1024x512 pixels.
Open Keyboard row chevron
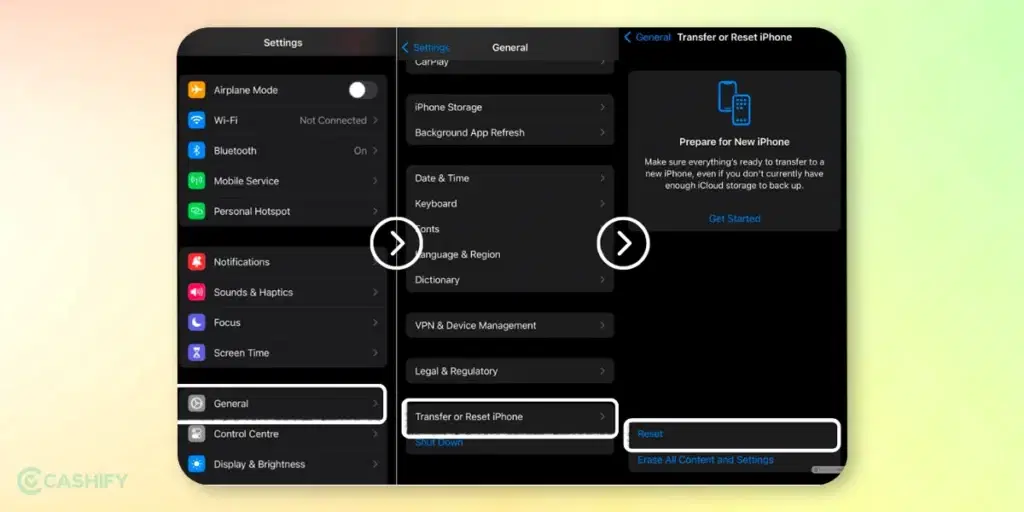[602, 204]
